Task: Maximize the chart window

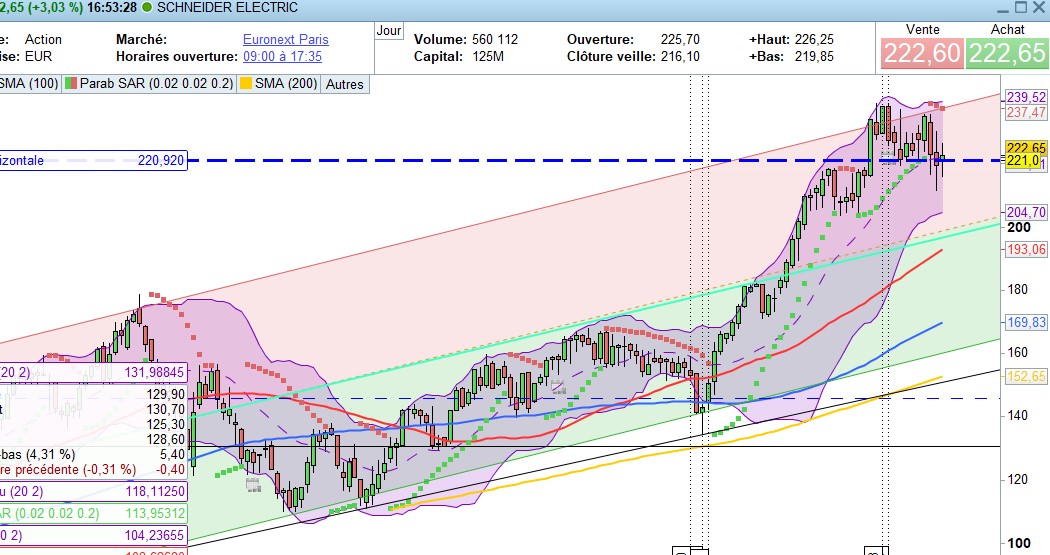Action: coord(1021,7)
